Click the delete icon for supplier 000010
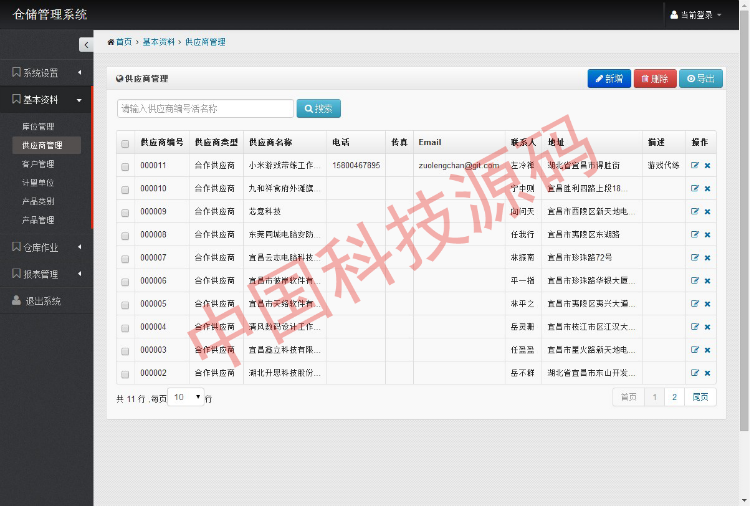The height and width of the screenshot is (506, 750). (707, 188)
